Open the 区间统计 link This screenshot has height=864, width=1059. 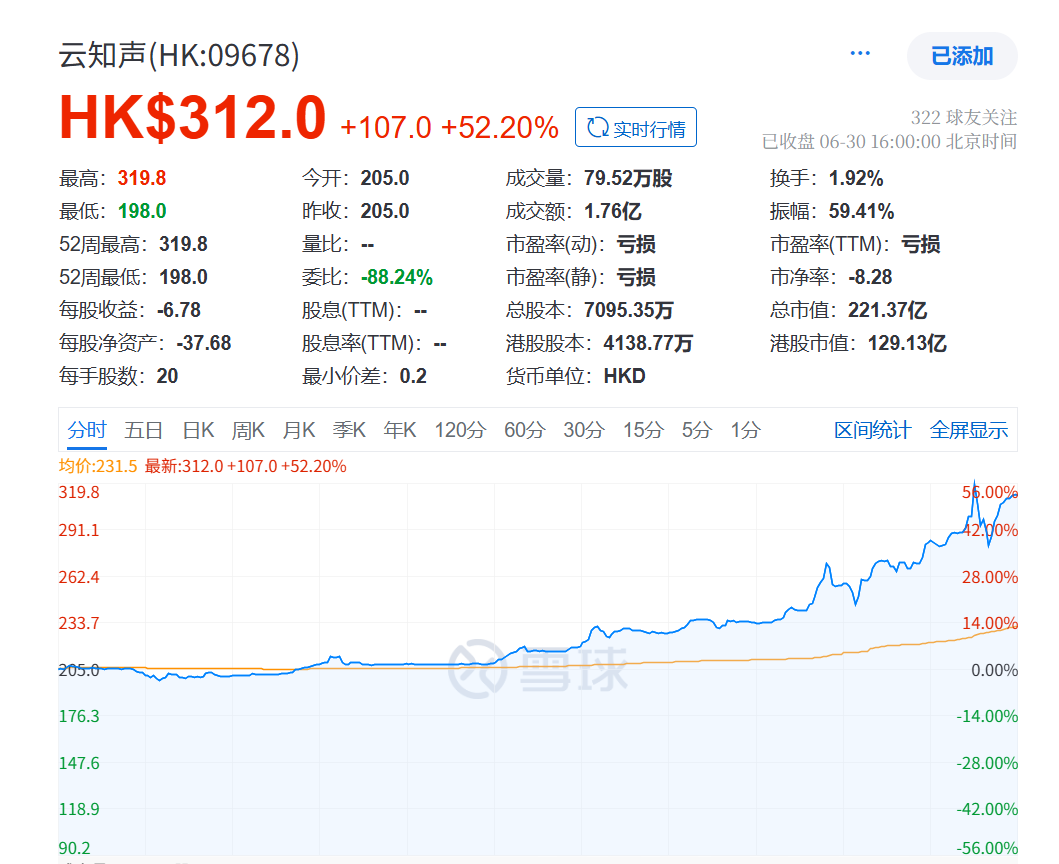coord(873,430)
